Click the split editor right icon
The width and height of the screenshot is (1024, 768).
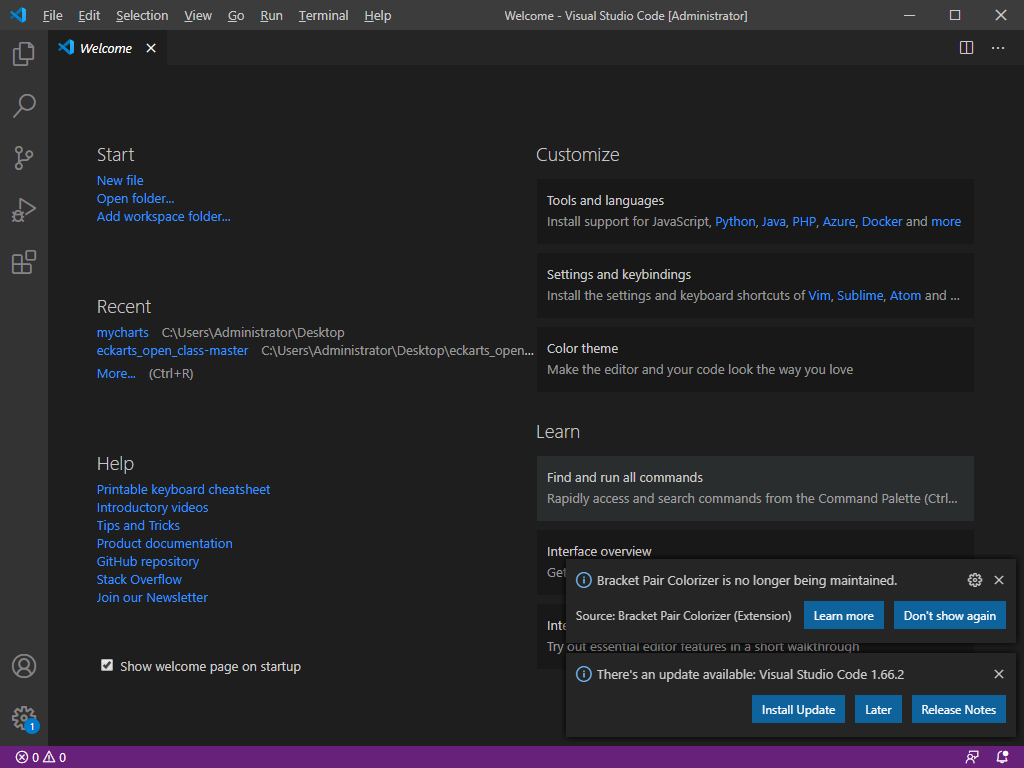click(967, 48)
